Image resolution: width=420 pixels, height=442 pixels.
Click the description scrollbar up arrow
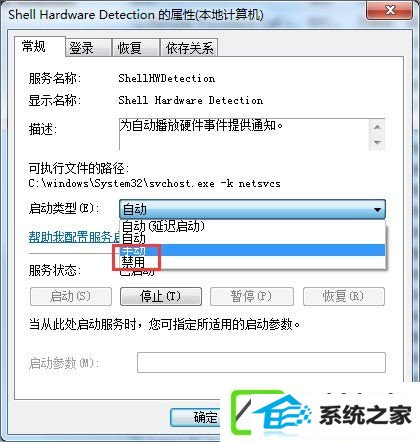(377, 127)
